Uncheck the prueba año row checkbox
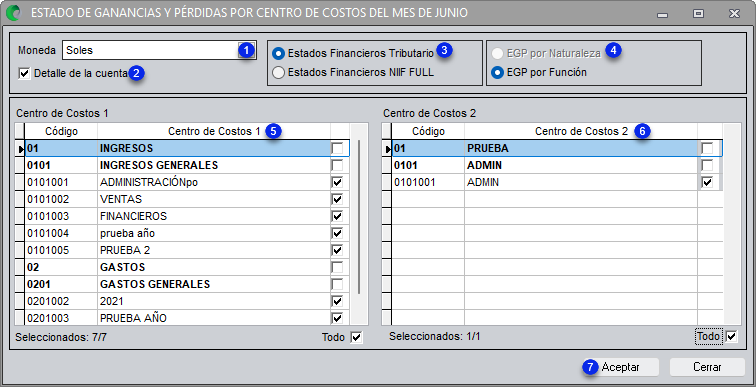 pos(337,233)
